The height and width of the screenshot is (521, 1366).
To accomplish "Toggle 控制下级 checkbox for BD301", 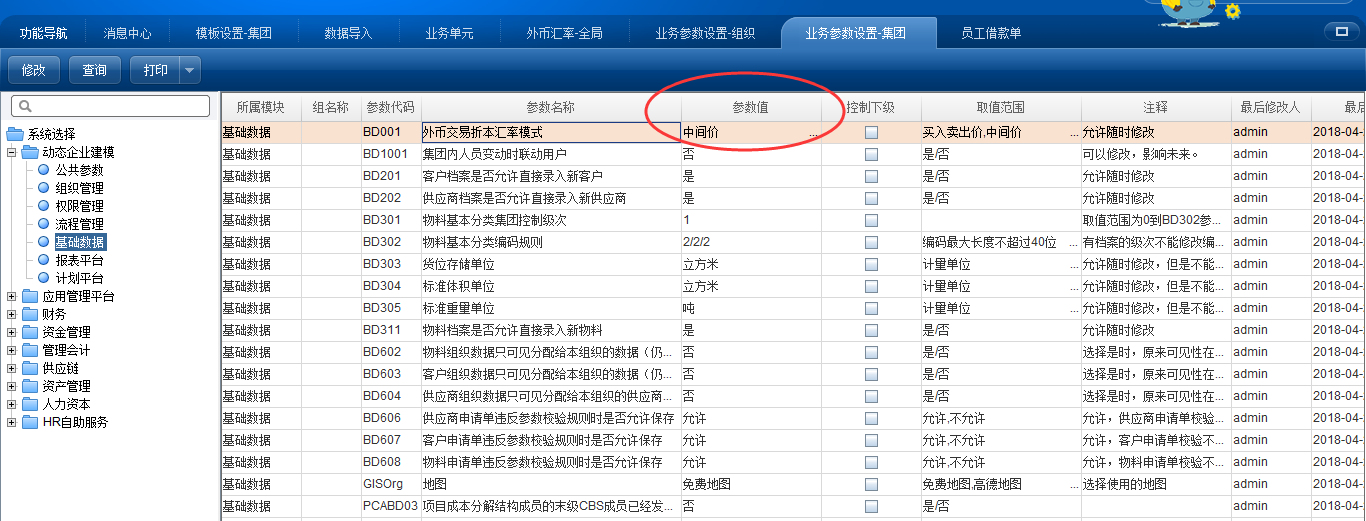I will click(x=872, y=220).
